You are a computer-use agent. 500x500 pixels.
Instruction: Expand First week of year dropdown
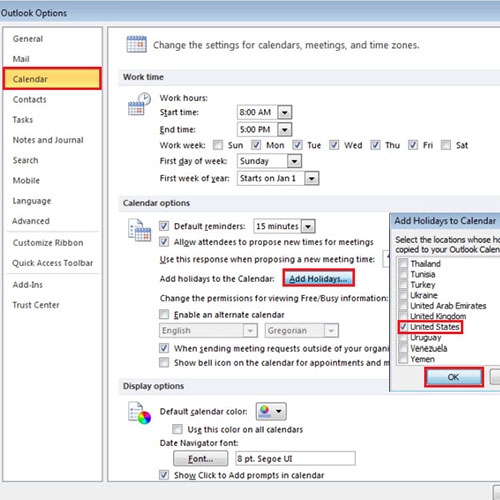tap(312, 178)
